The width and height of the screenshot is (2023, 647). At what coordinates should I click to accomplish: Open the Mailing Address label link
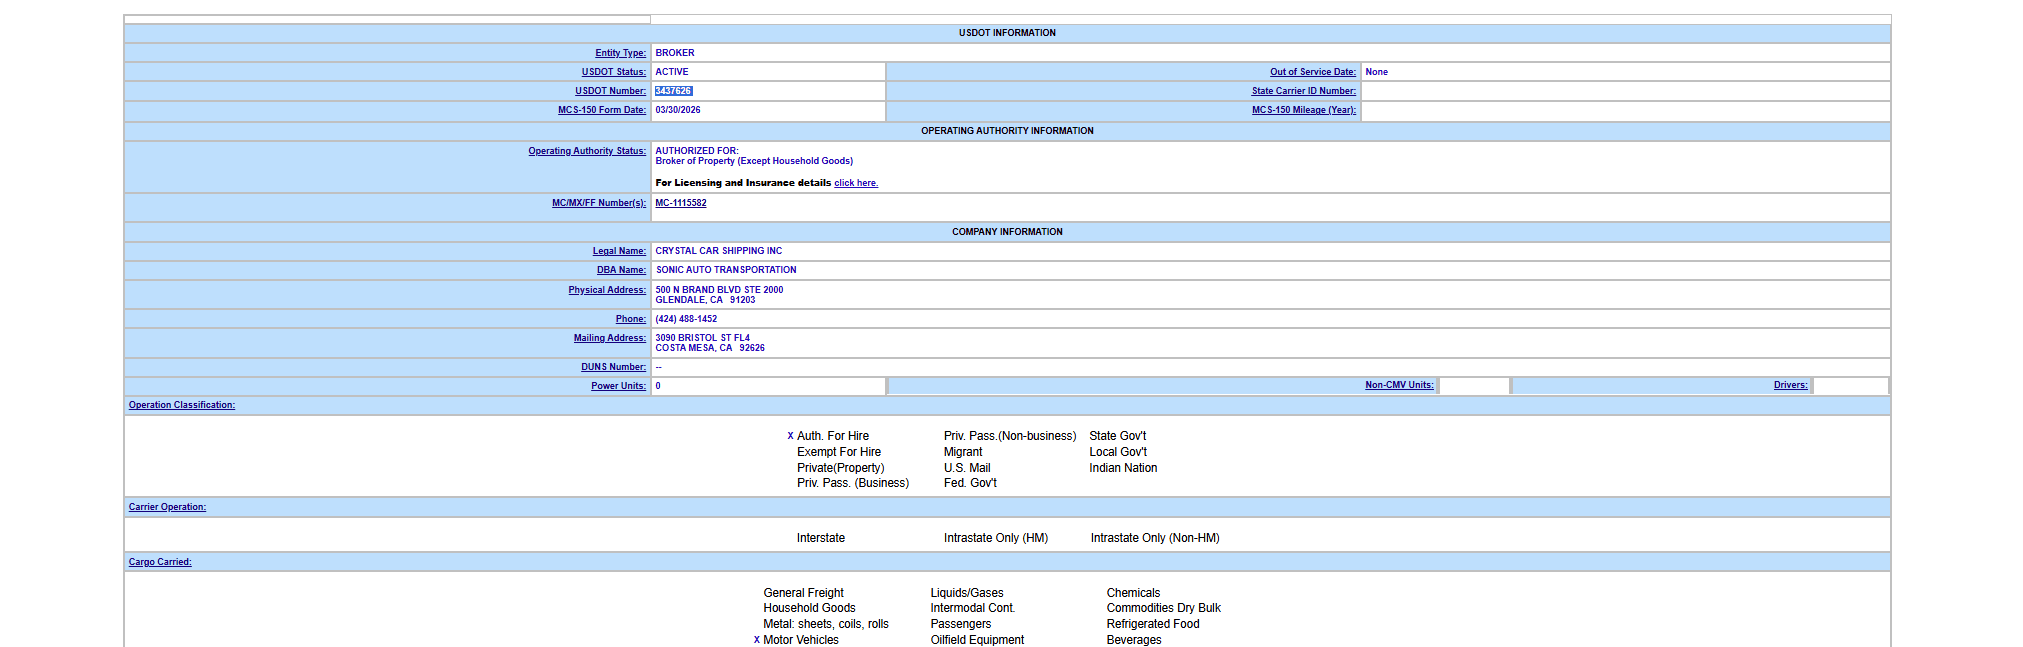click(x=610, y=338)
